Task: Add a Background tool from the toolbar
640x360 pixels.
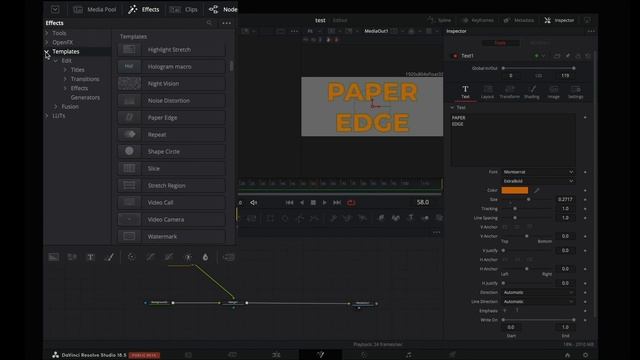Action: click(53, 257)
